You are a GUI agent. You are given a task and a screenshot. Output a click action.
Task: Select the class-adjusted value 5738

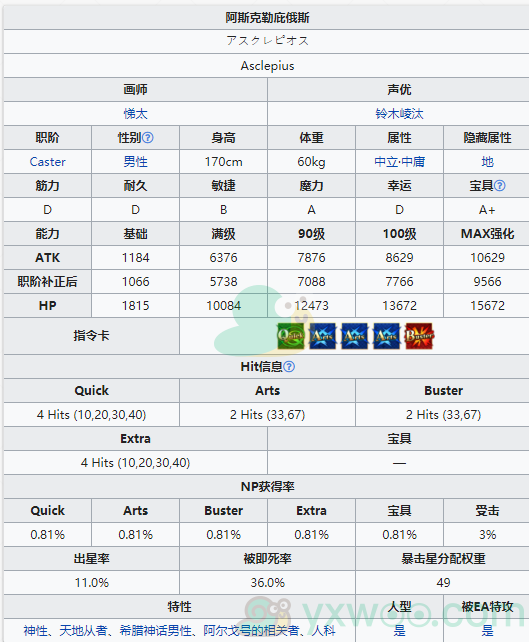tap(224, 282)
